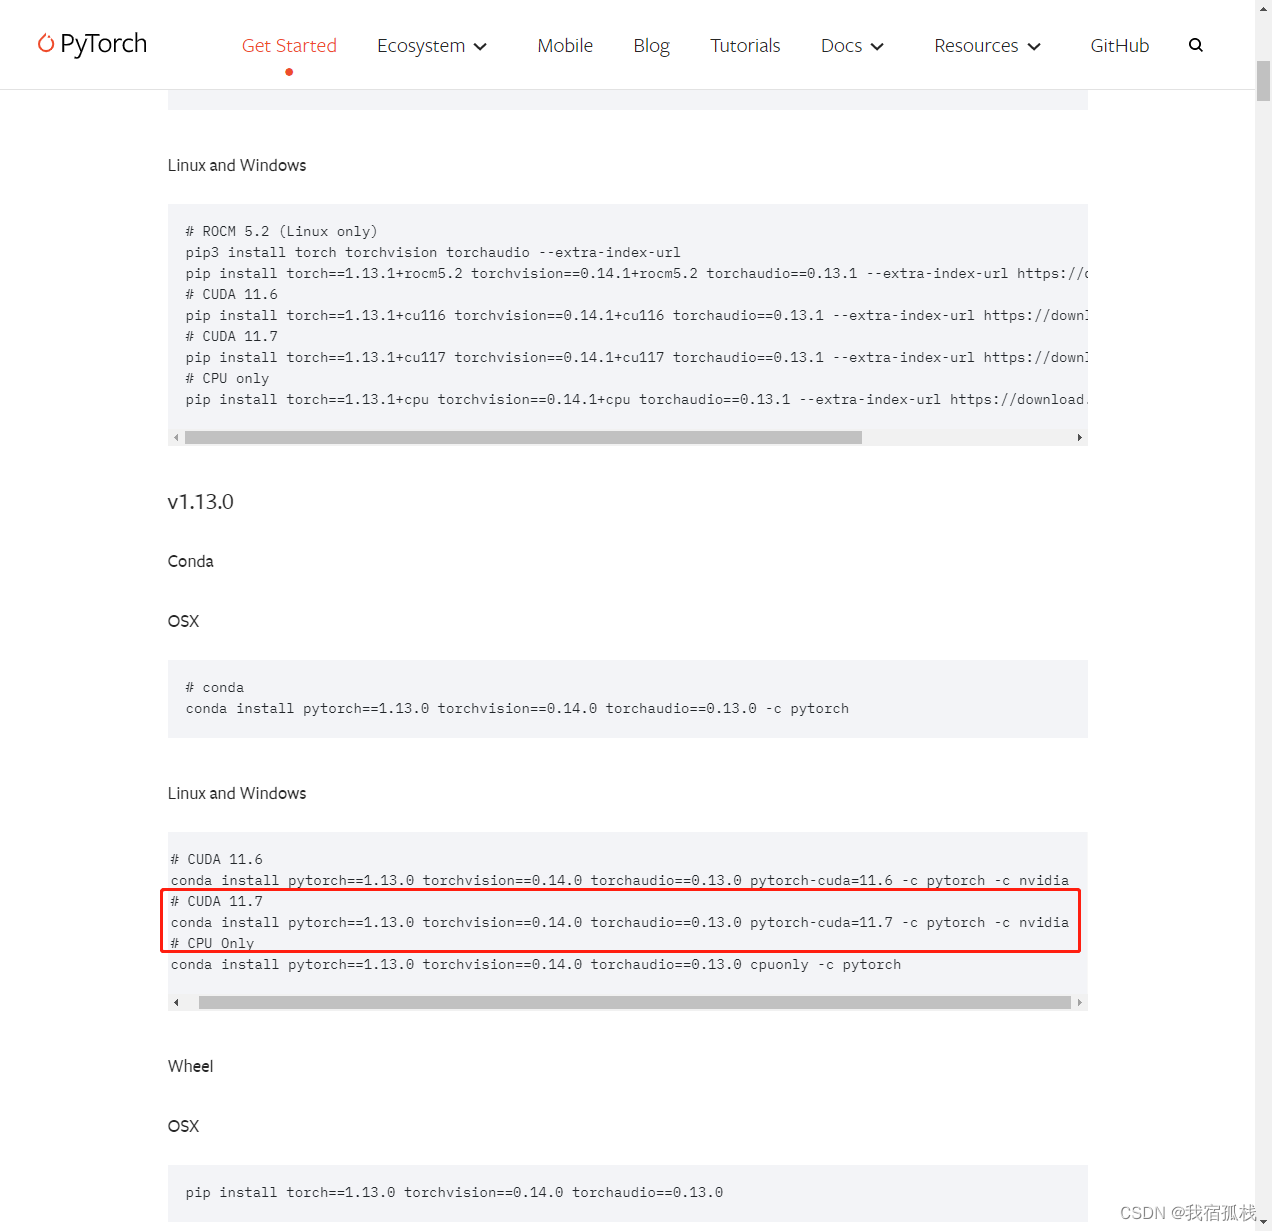Click the 1.13.1+cpu pip install command

coord(636,399)
